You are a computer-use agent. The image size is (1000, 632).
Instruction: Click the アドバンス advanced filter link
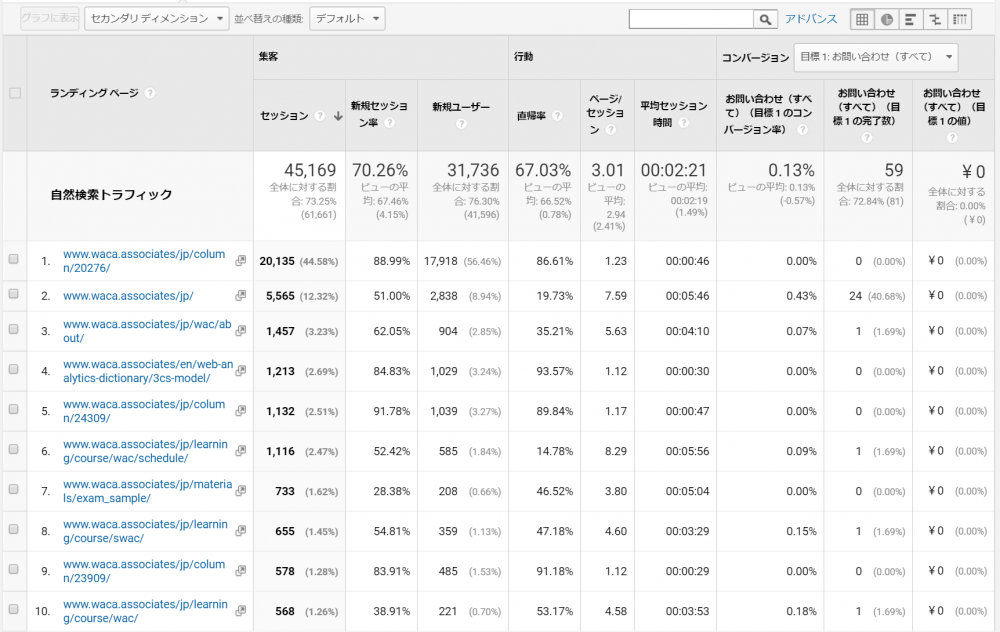(x=811, y=19)
